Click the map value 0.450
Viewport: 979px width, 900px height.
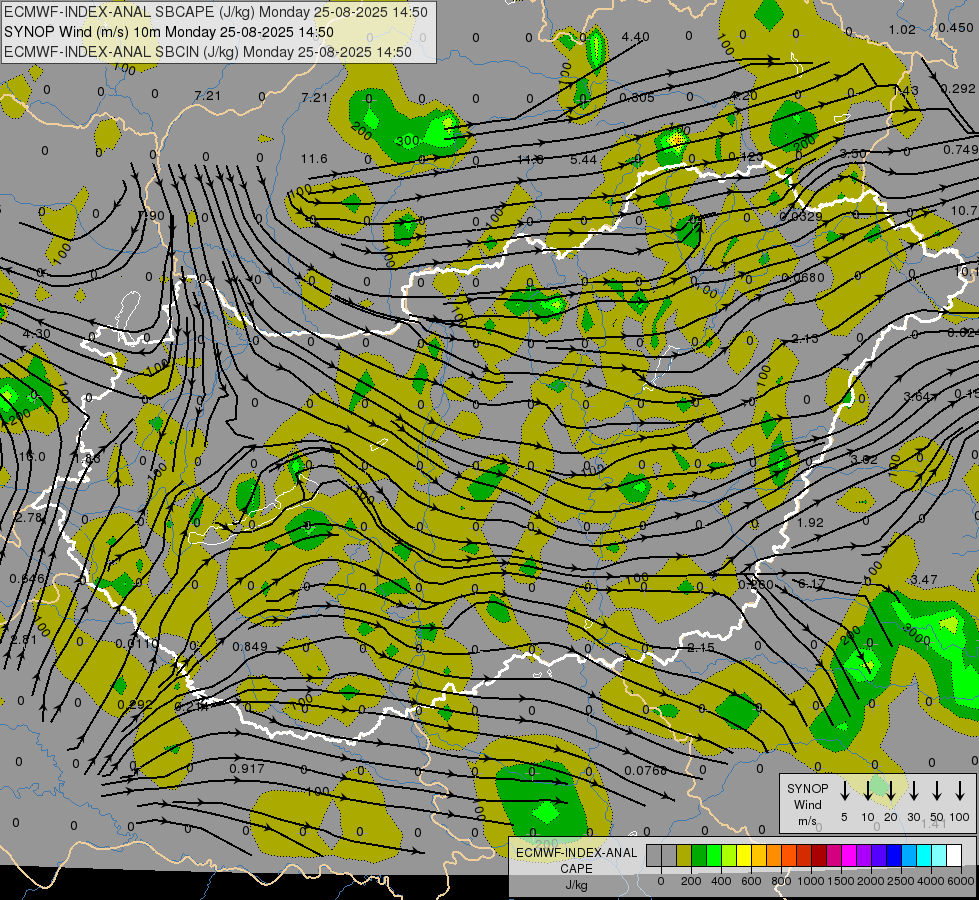(955, 27)
